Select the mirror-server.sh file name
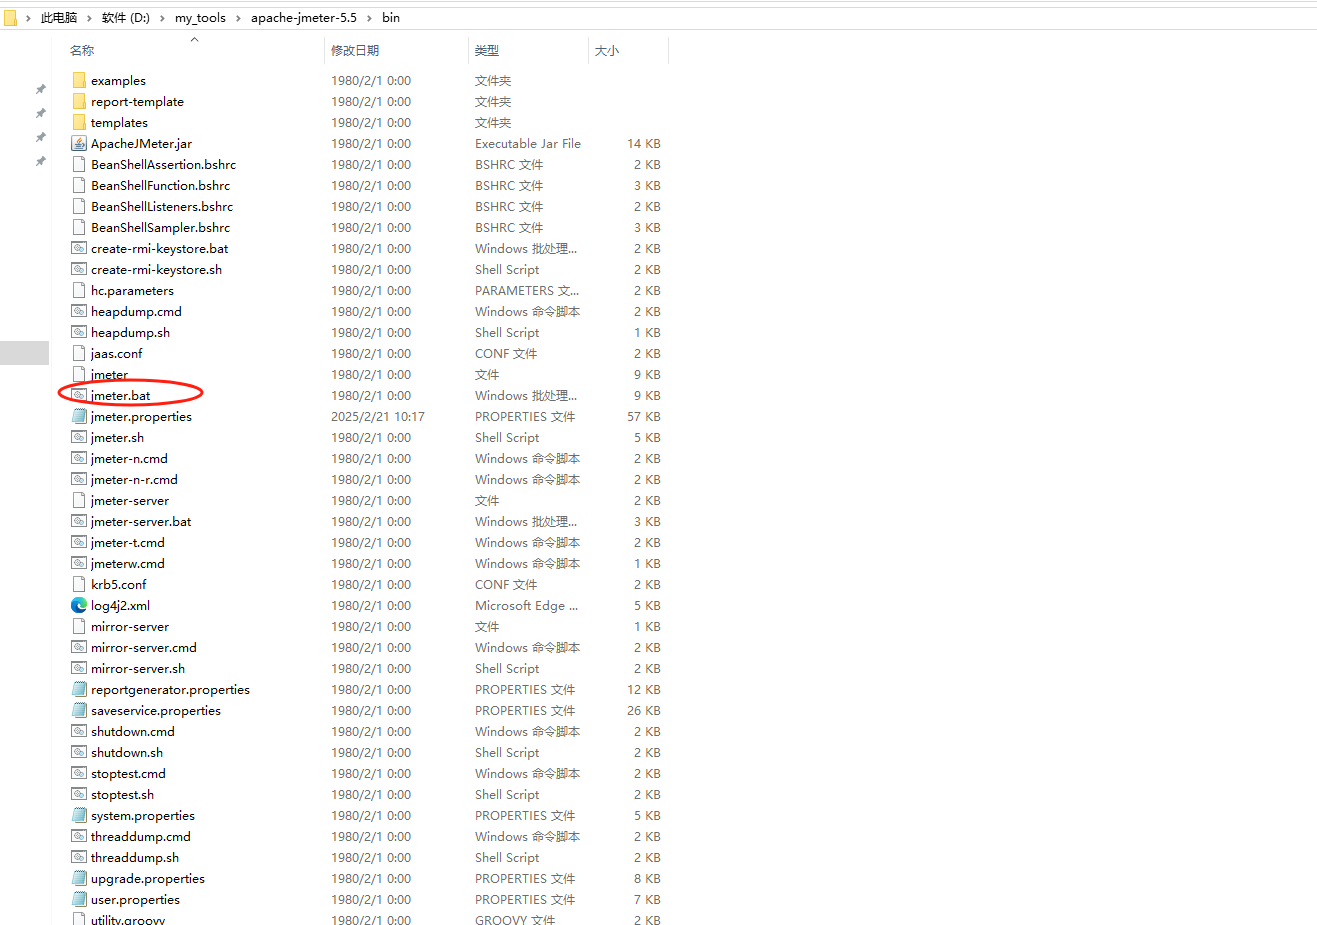The width and height of the screenshot is (1317, 925). 138,668
